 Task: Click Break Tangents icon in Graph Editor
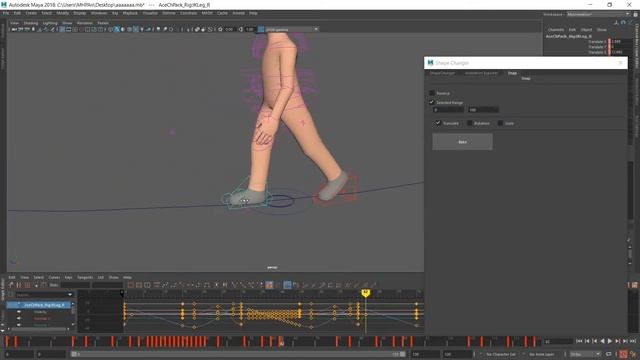click(x=234, y=285)
